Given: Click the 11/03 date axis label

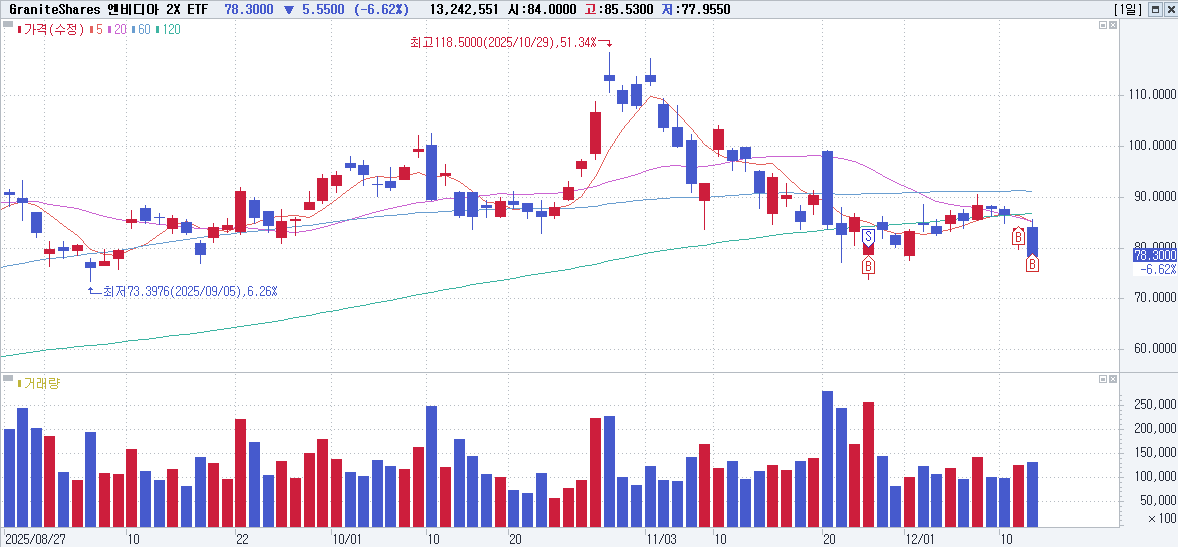Looking at the screenshot, I should click(661, 539).
